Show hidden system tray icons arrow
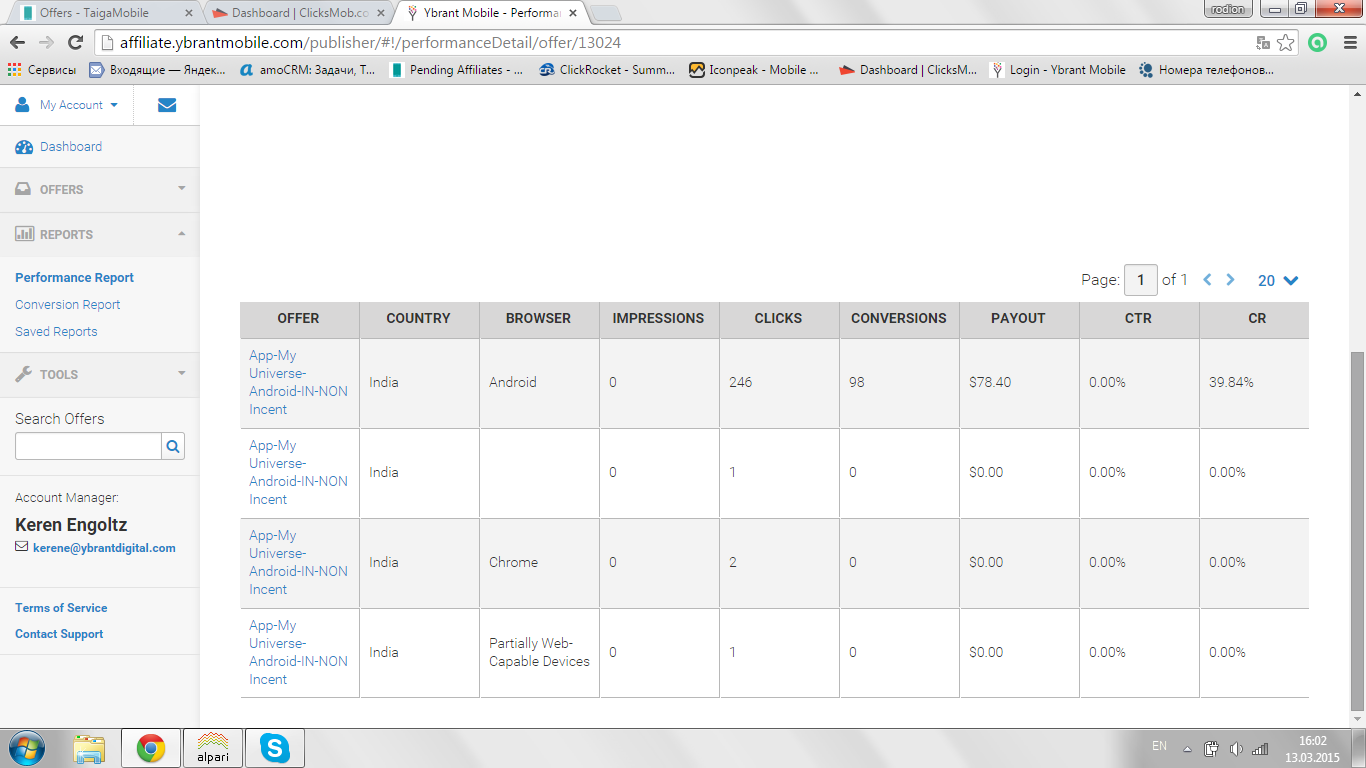Screen dimensions: 1366x768 click(1187, 748)
